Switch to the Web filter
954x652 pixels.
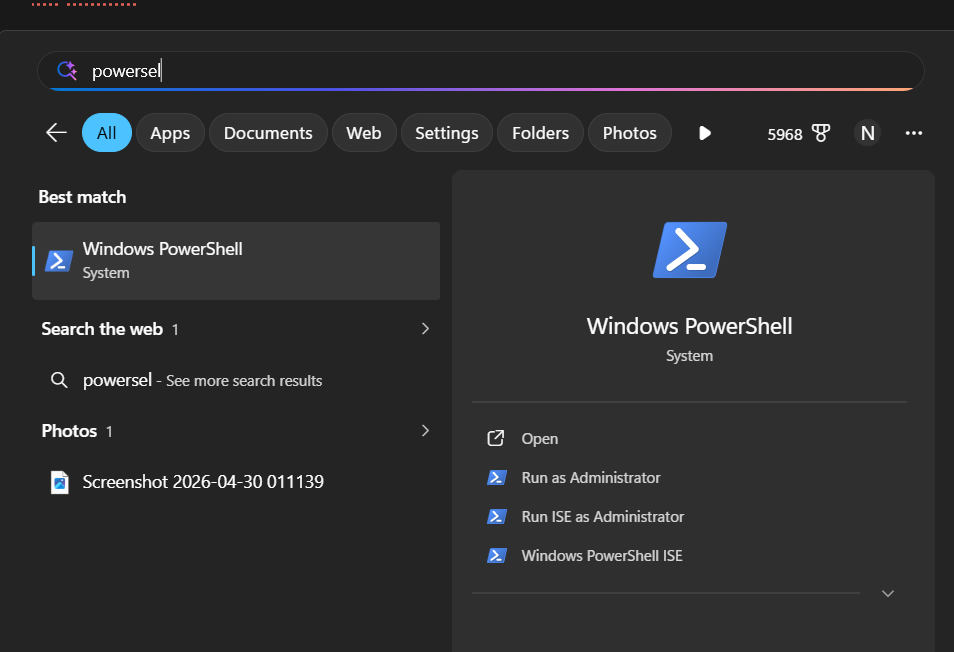(364, 133)
